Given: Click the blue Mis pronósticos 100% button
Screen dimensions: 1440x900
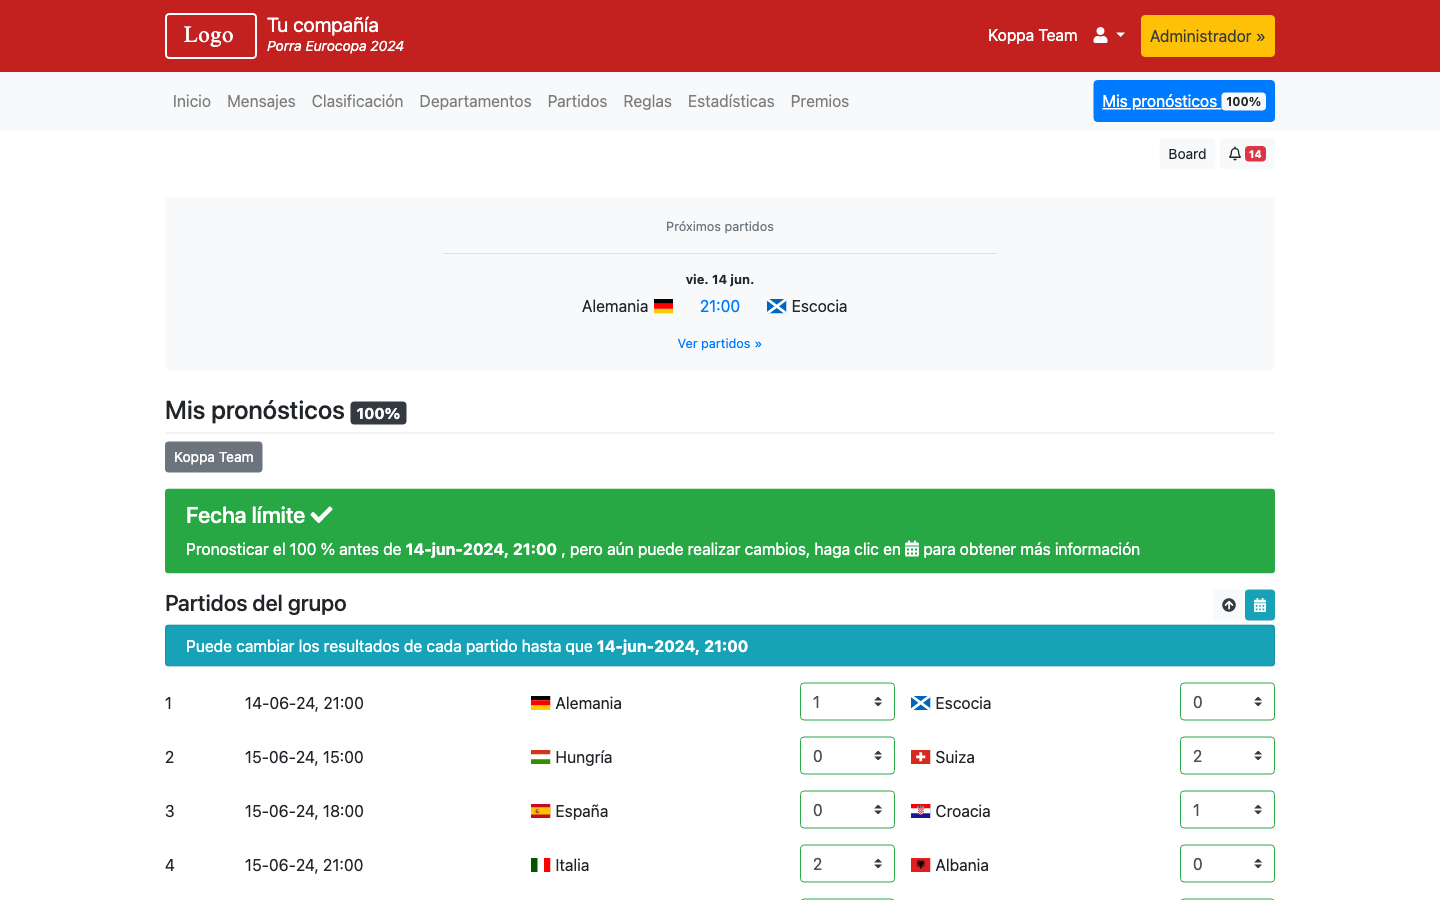Looking at the screenshot, I should pos(1184,101).
